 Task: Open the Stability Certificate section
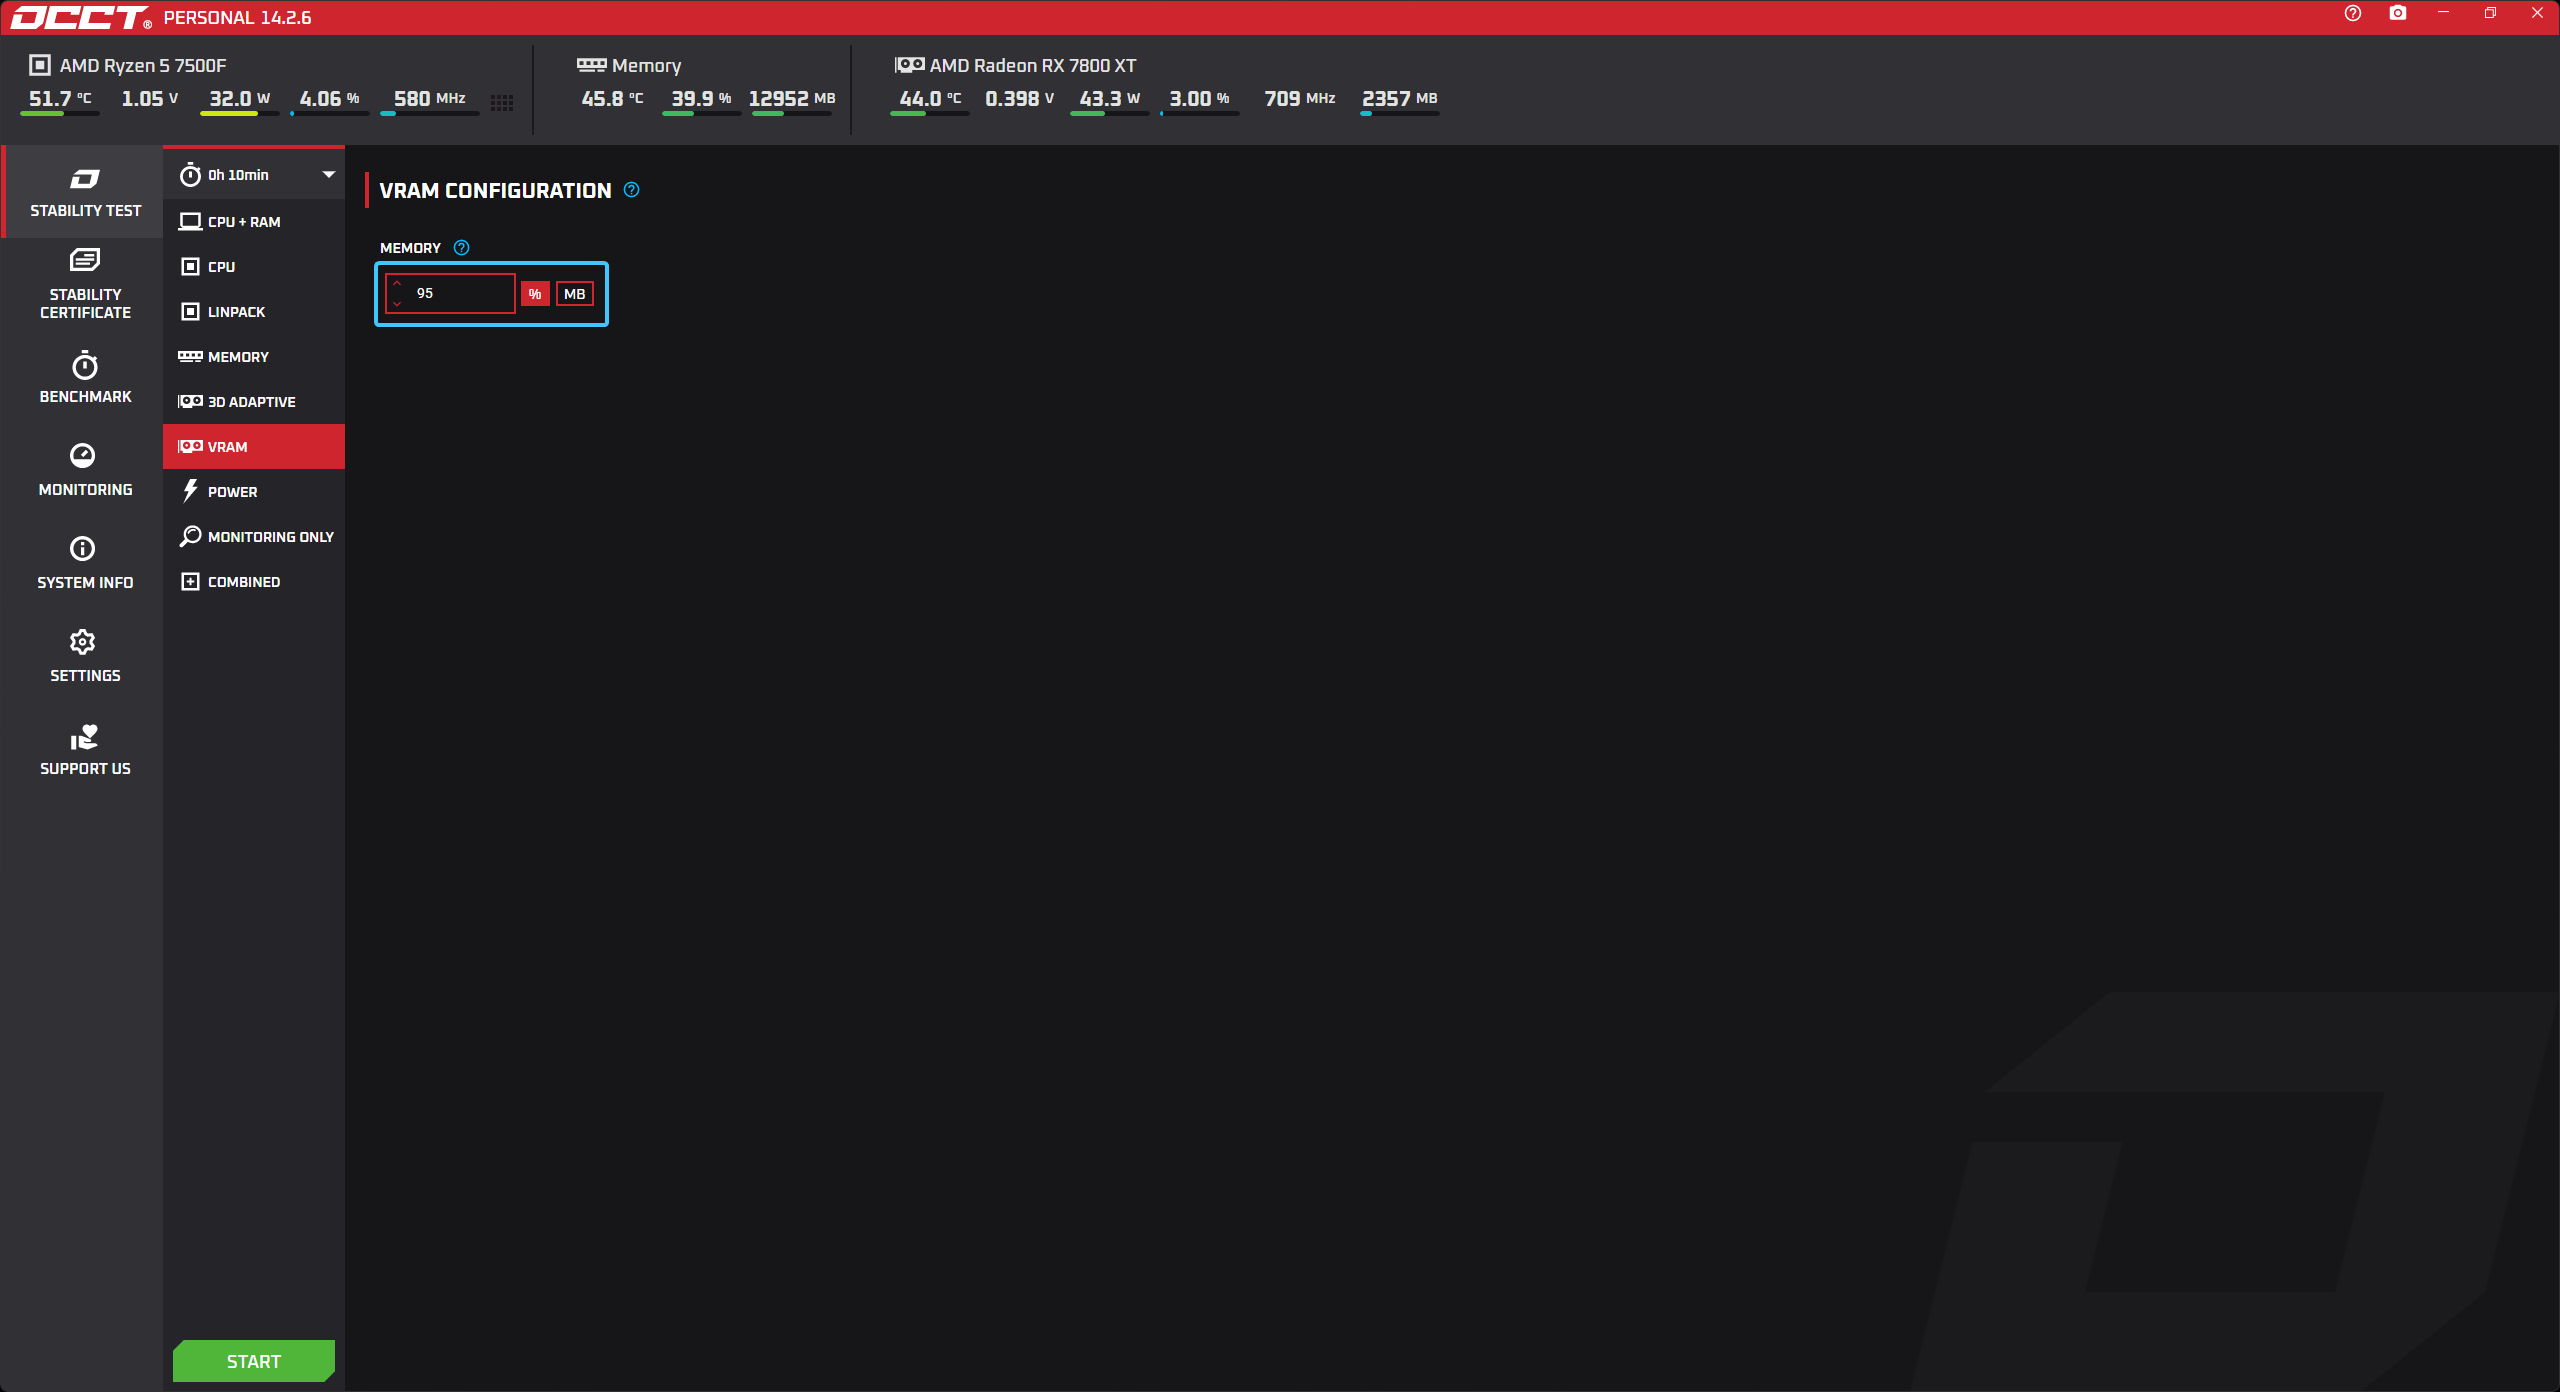pyautogui.click(x=85, y=284)
